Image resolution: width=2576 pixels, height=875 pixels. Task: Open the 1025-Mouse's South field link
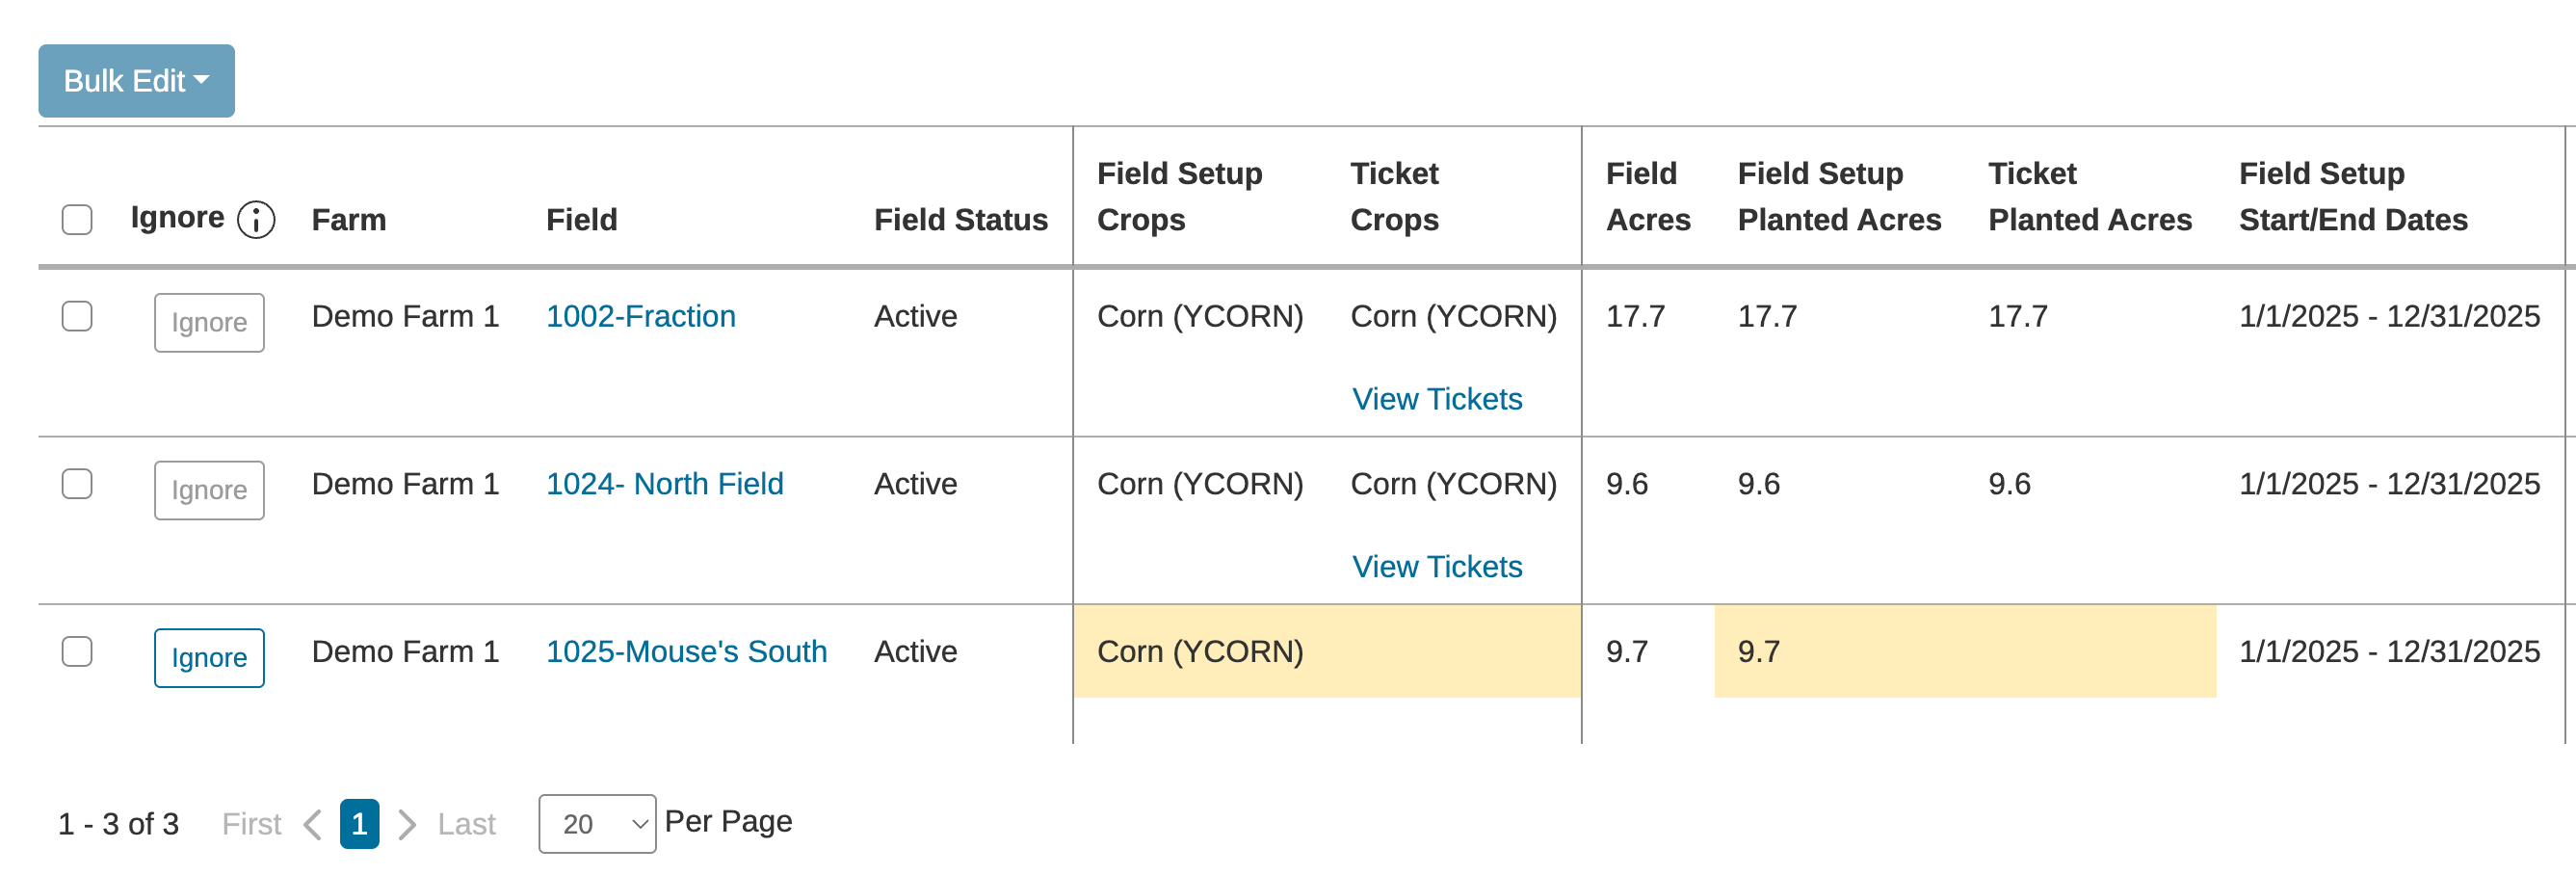[x=686, y=652]
